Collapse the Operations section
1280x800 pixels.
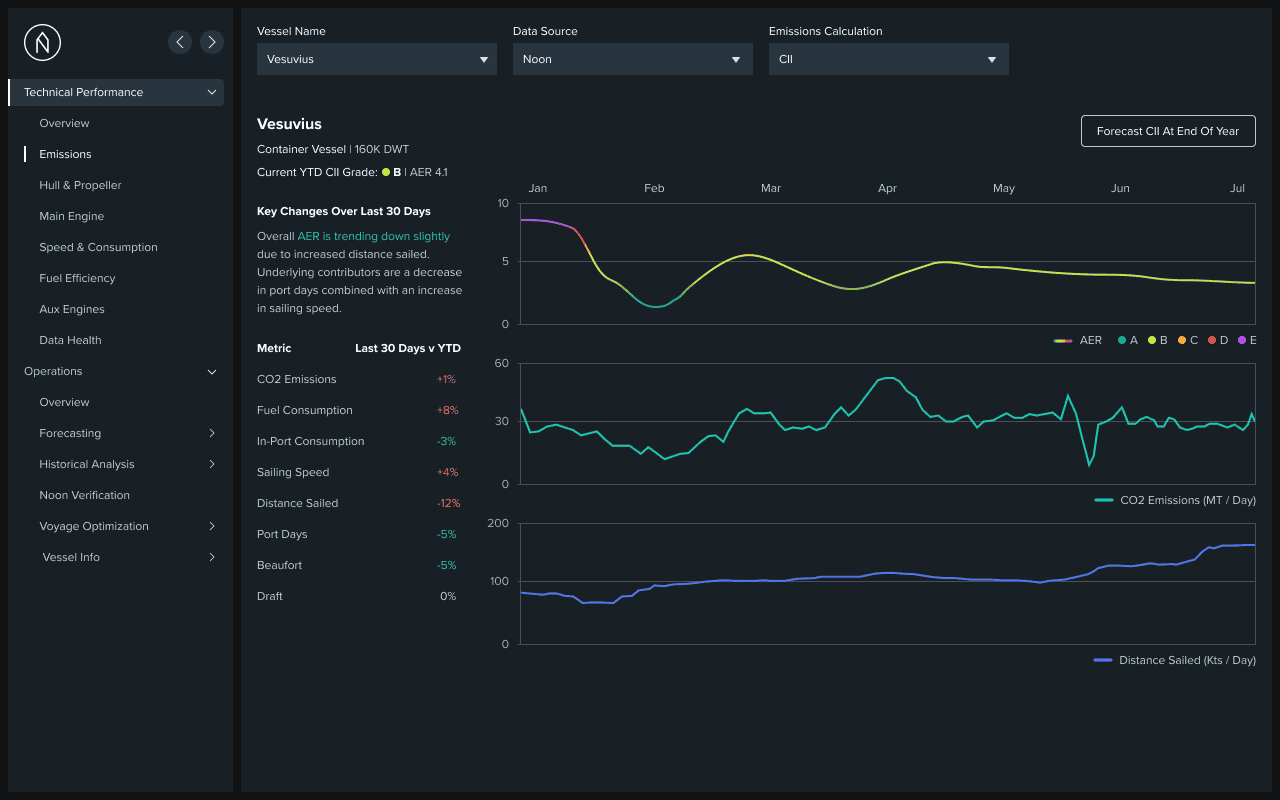[x=211, y=371]
